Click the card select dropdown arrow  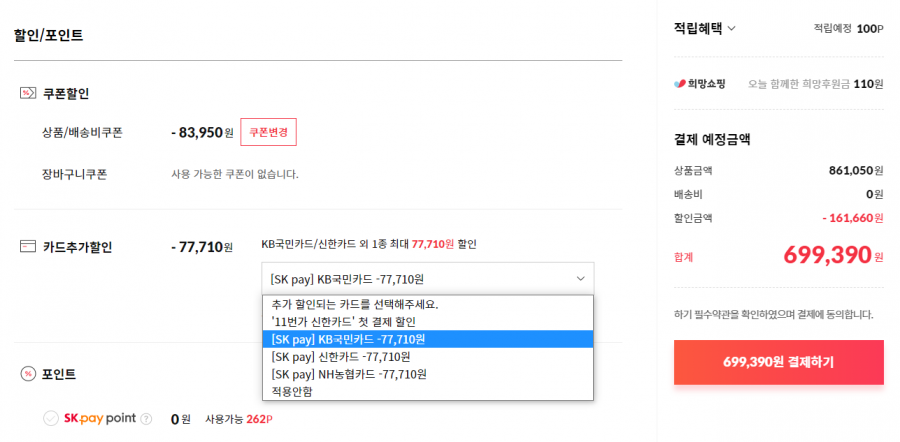(x=580, y=279)
